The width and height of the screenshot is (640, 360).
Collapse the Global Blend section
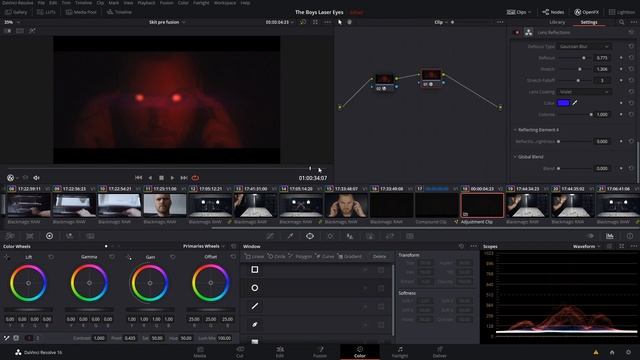click(515, 157)
